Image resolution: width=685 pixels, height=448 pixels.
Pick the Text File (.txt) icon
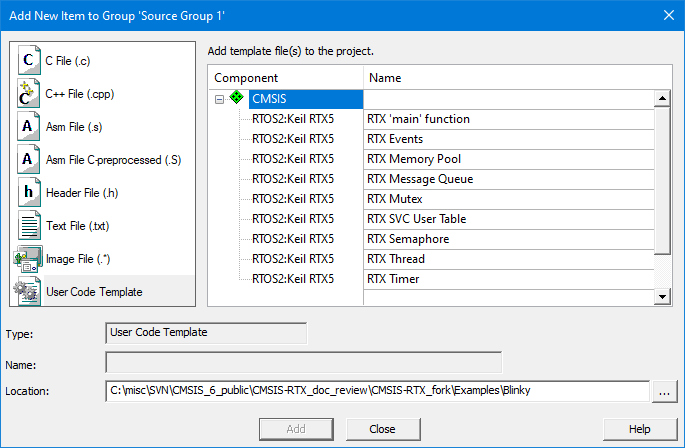pos(29,225)
